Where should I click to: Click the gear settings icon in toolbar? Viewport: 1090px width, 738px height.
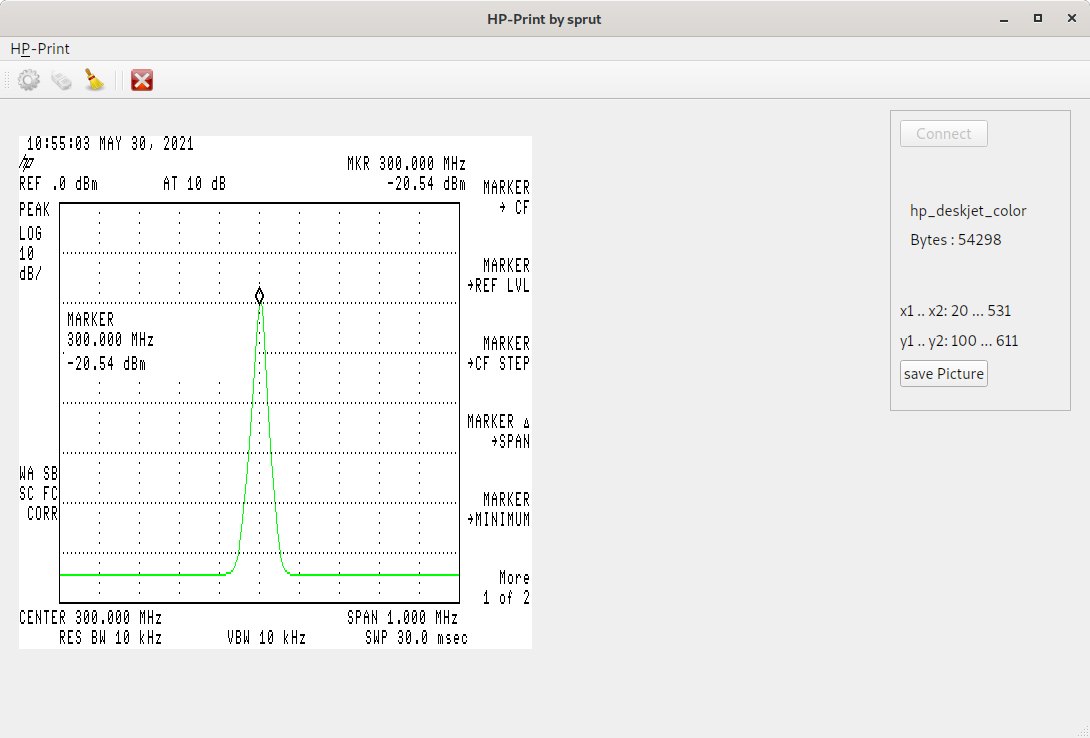click(29, 80)
